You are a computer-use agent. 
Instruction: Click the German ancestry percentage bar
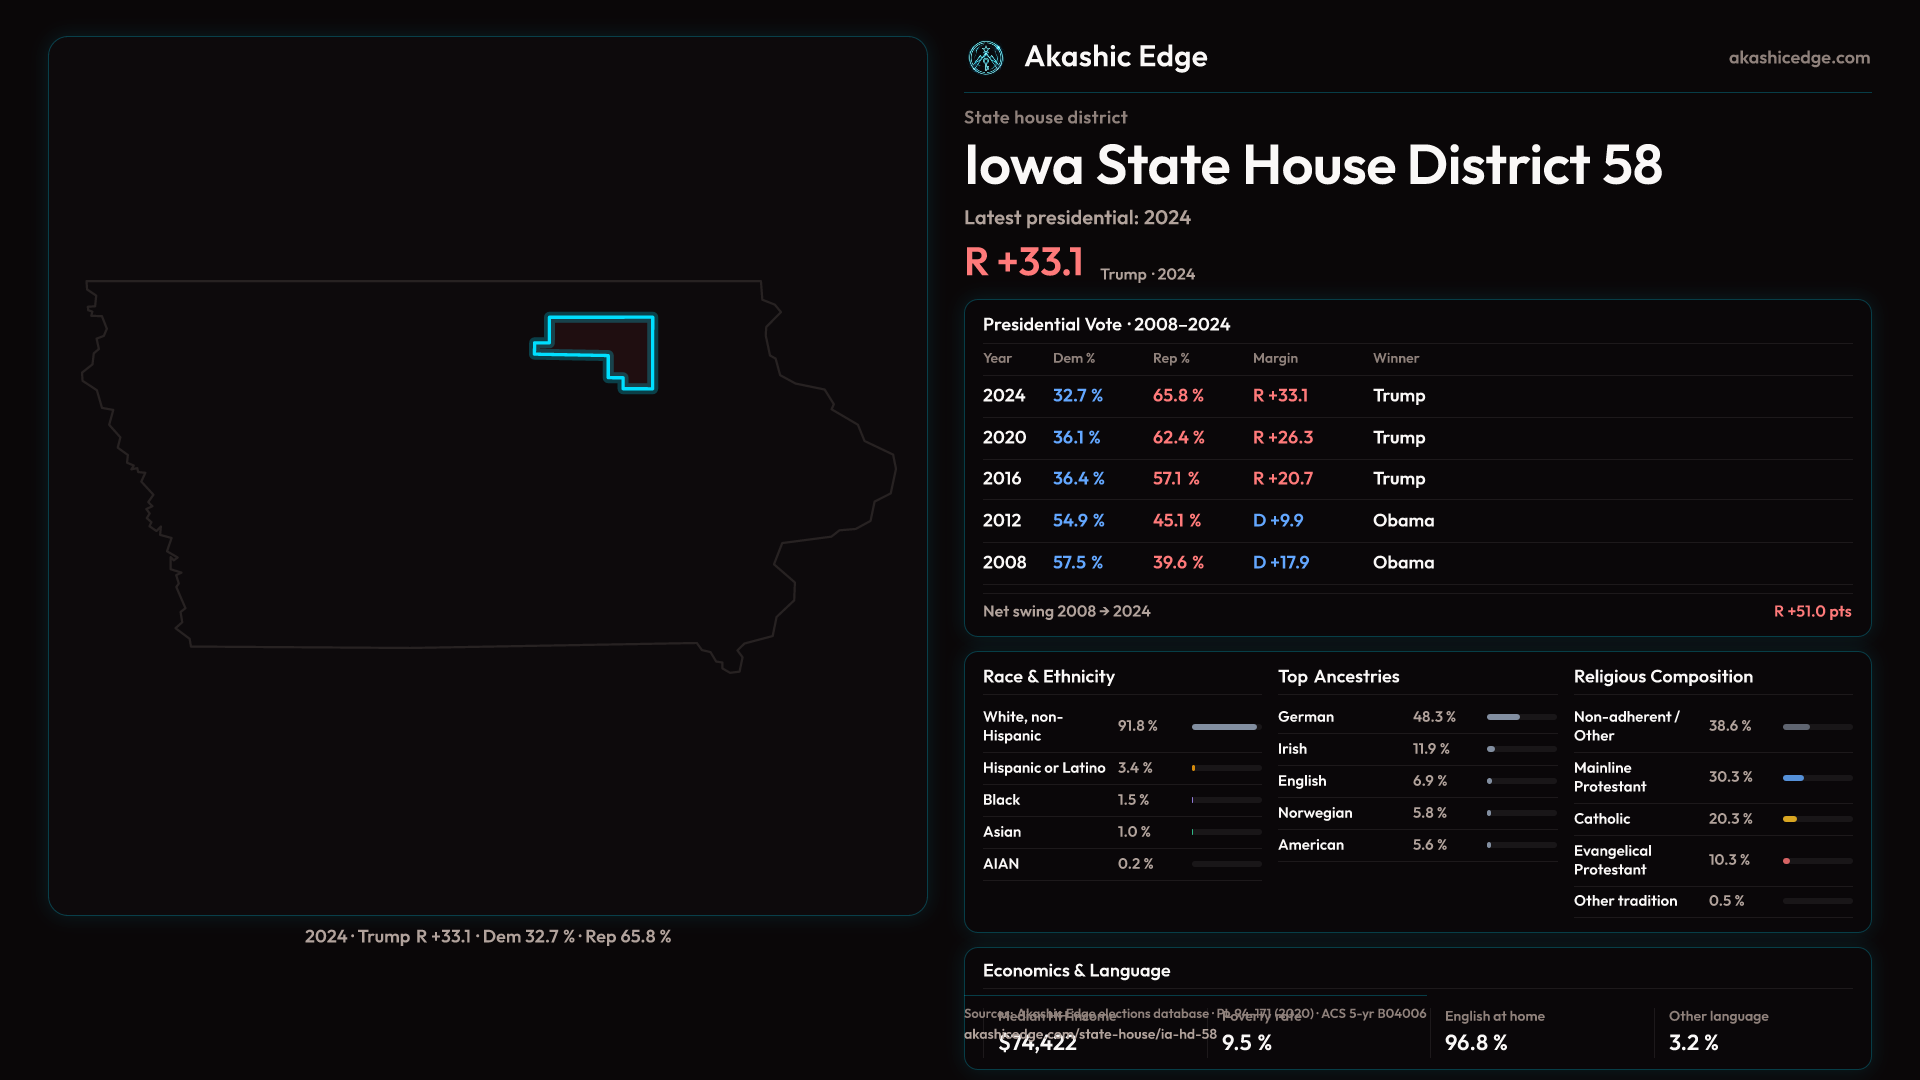[1503, 717]
